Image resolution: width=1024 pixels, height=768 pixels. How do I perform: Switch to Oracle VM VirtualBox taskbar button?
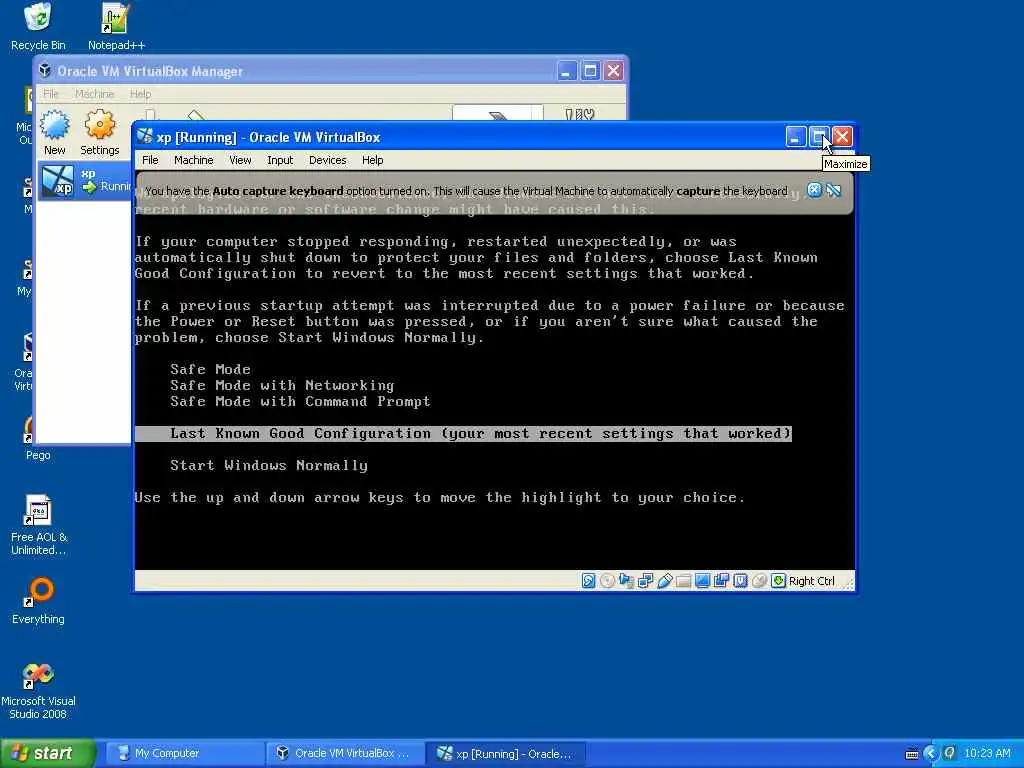pyautogui.click(x=345, y=753)
